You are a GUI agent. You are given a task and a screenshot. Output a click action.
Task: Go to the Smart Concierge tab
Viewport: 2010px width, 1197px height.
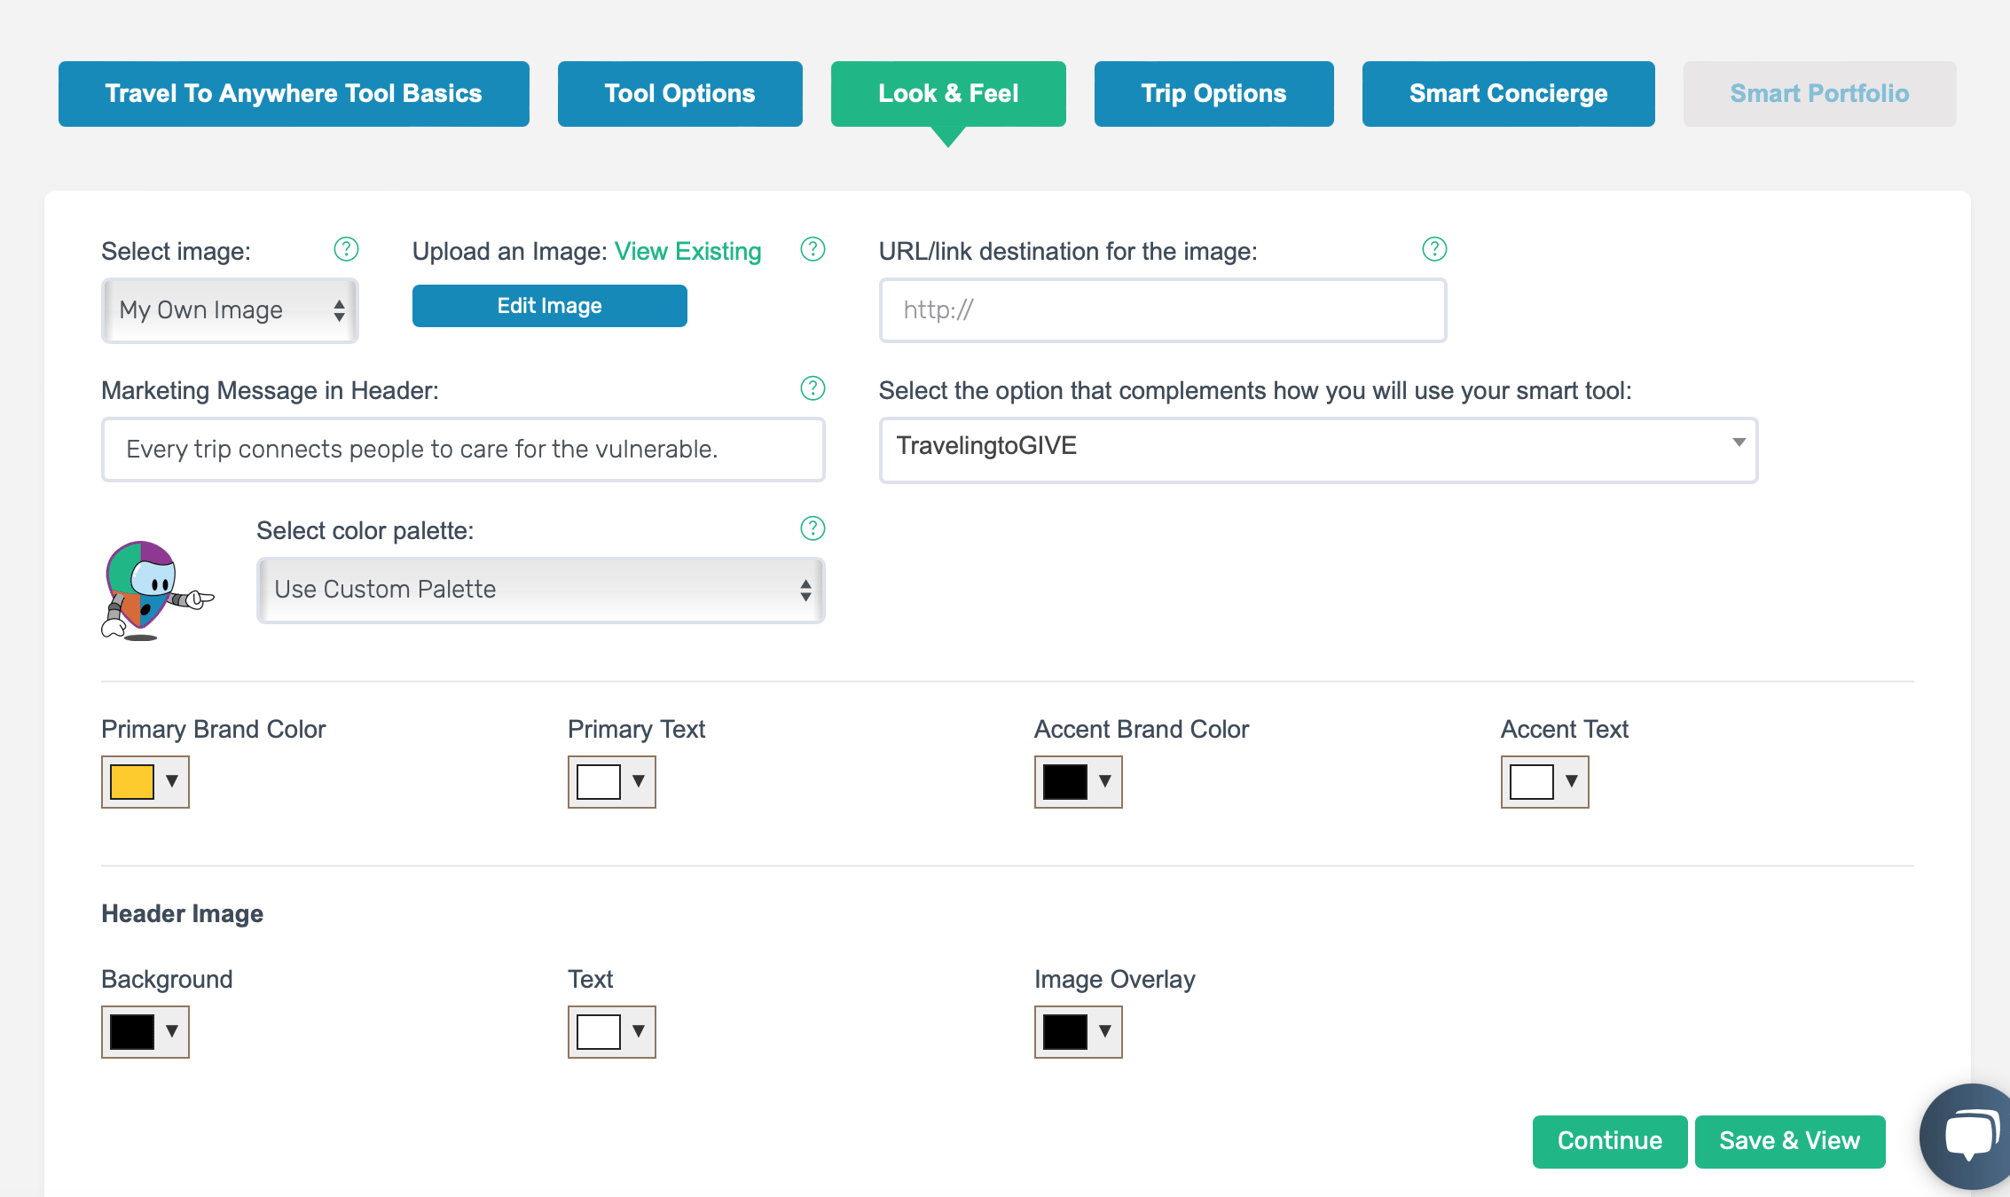(1508, 93)
